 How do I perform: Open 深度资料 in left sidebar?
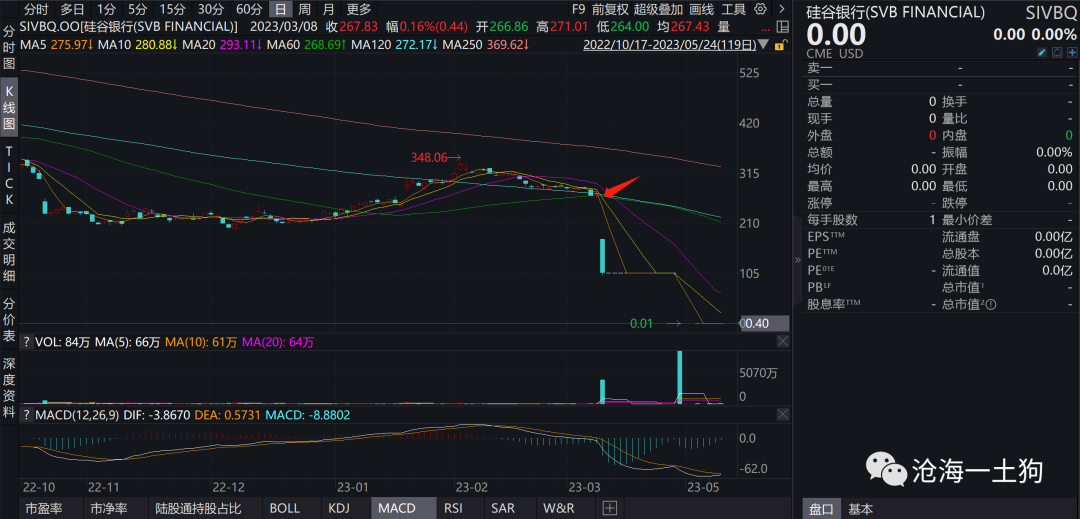(9, 389)
